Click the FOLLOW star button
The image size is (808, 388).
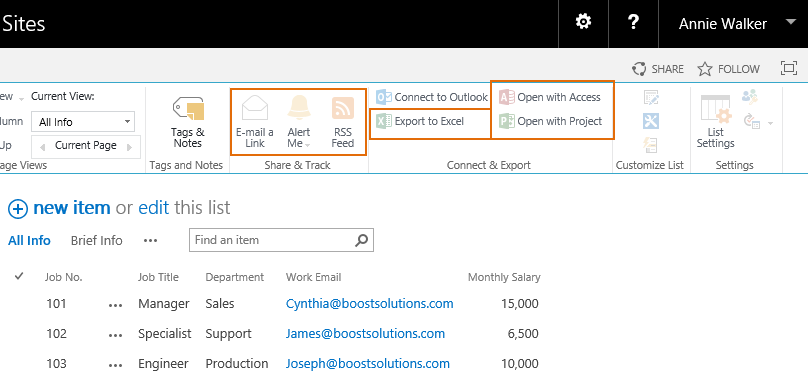[x=728, y=69]
